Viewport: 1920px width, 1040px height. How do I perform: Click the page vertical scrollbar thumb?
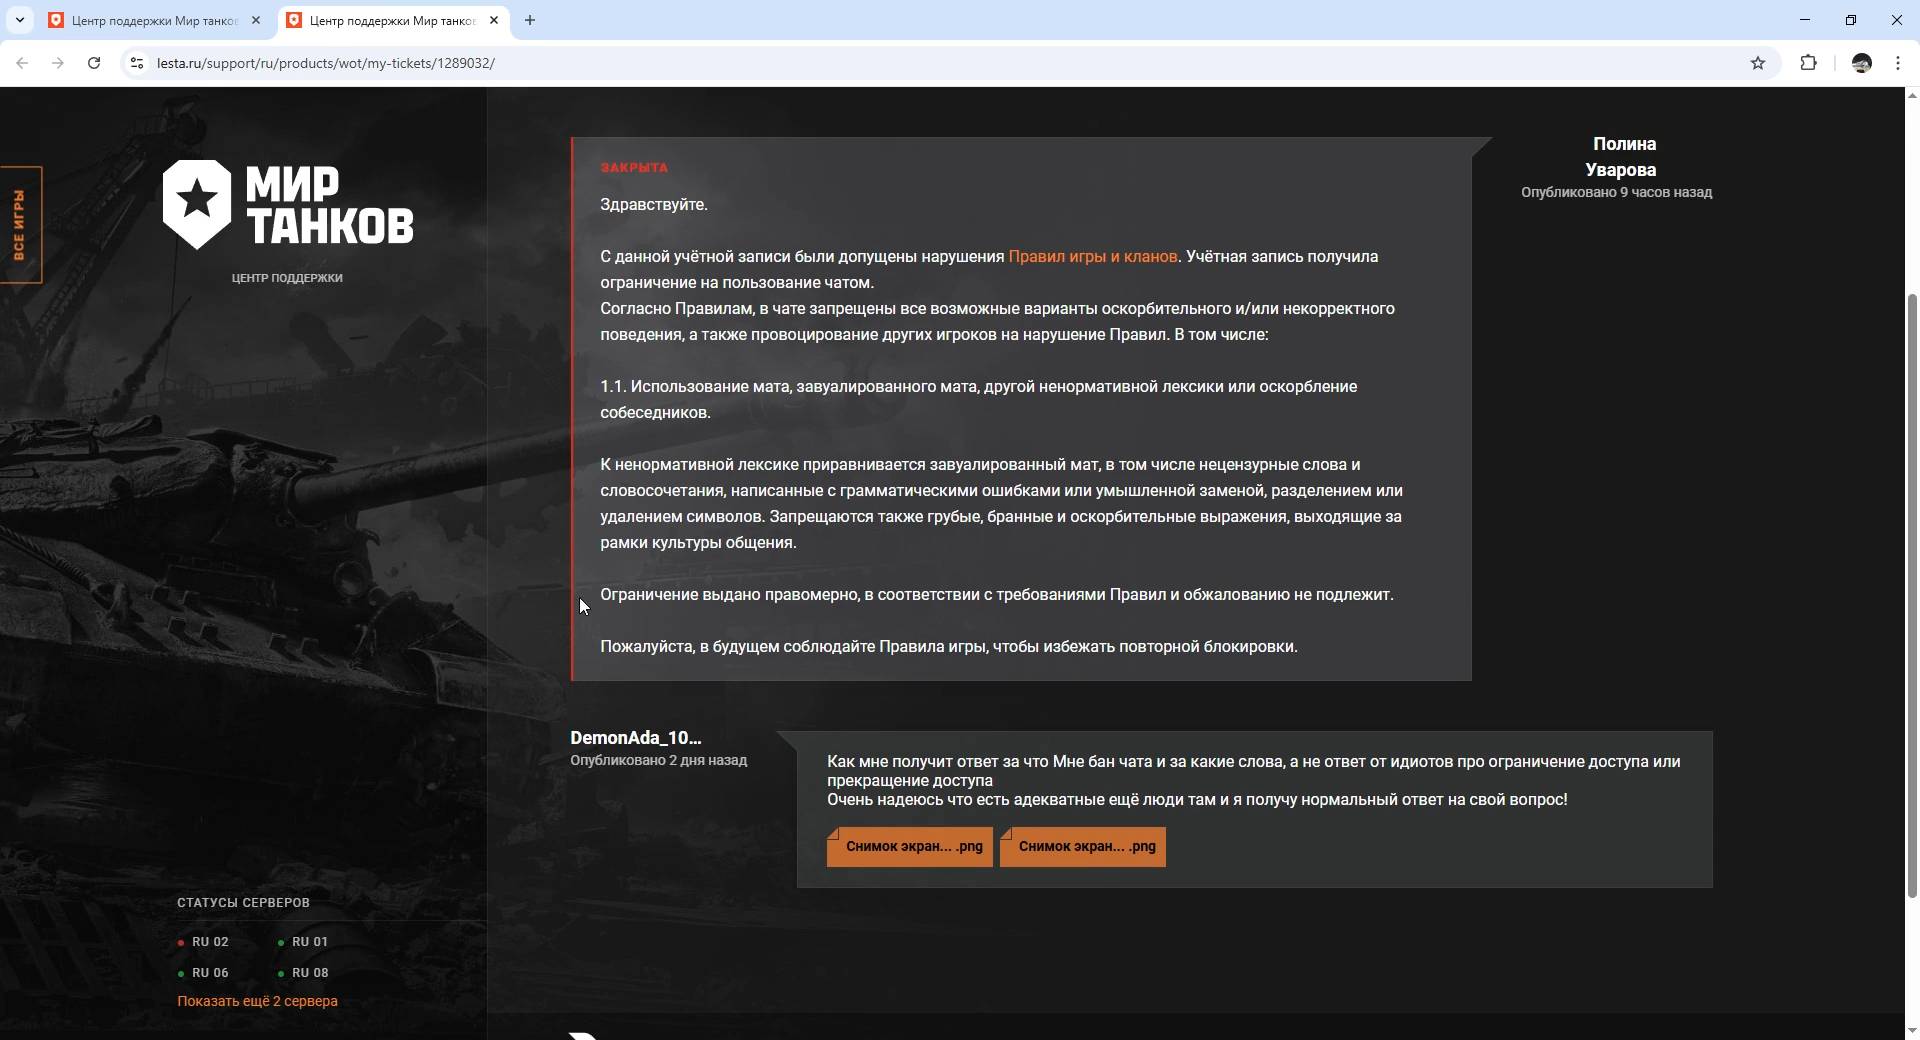click(1912, 595)
